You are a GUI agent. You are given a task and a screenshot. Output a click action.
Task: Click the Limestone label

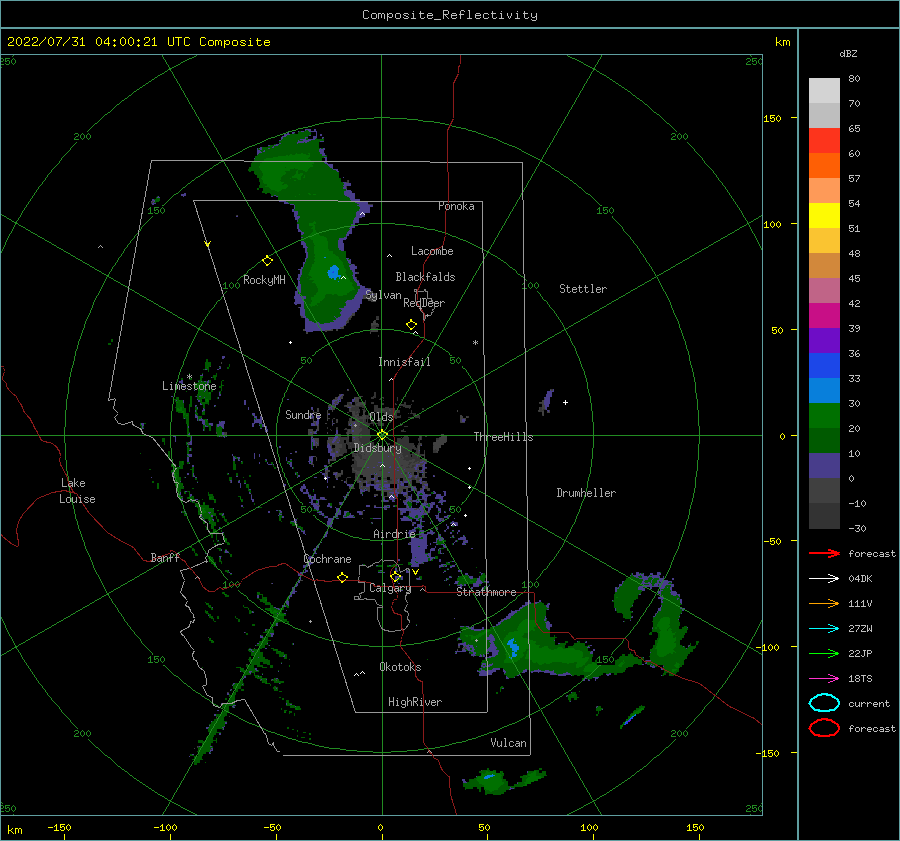[x=189, y=386]
